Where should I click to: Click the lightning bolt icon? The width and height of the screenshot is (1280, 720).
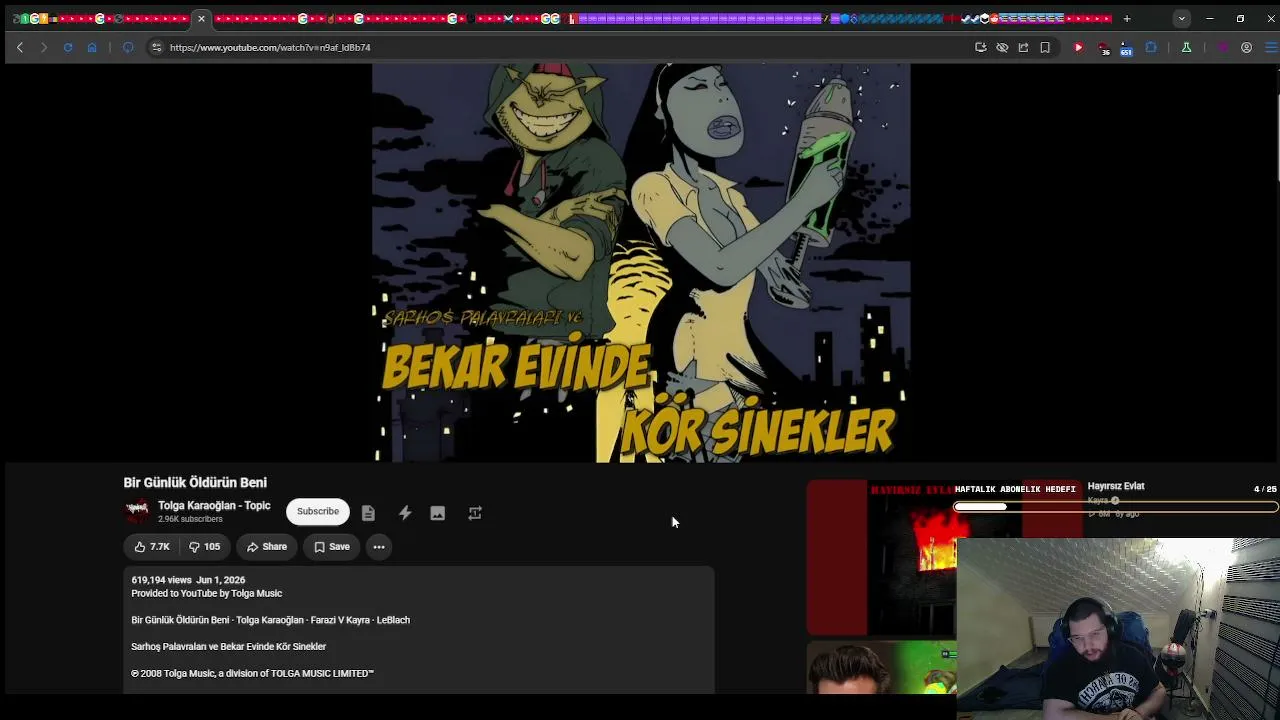(x=405, y=513)
